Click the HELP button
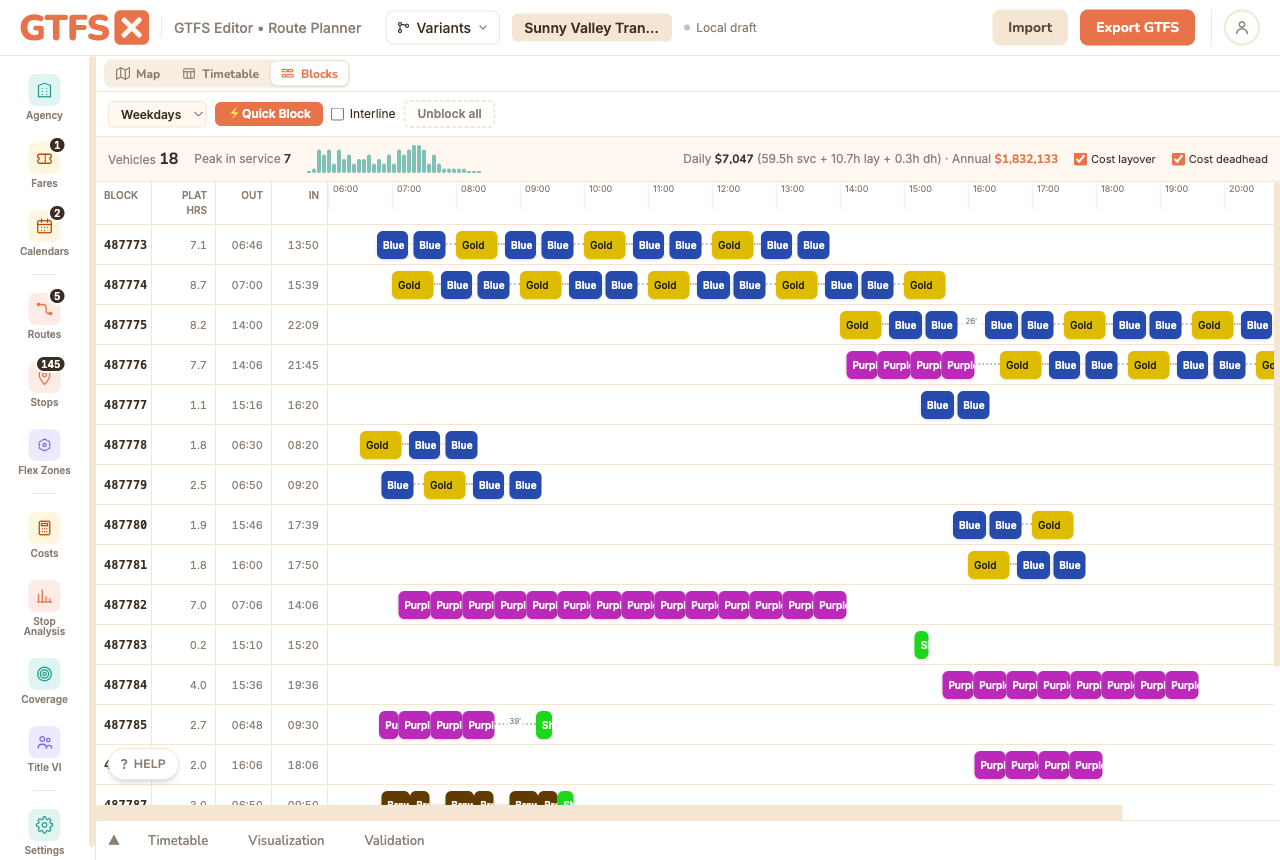Viewport: 1280px width, 860px height. tap(143, 764)
